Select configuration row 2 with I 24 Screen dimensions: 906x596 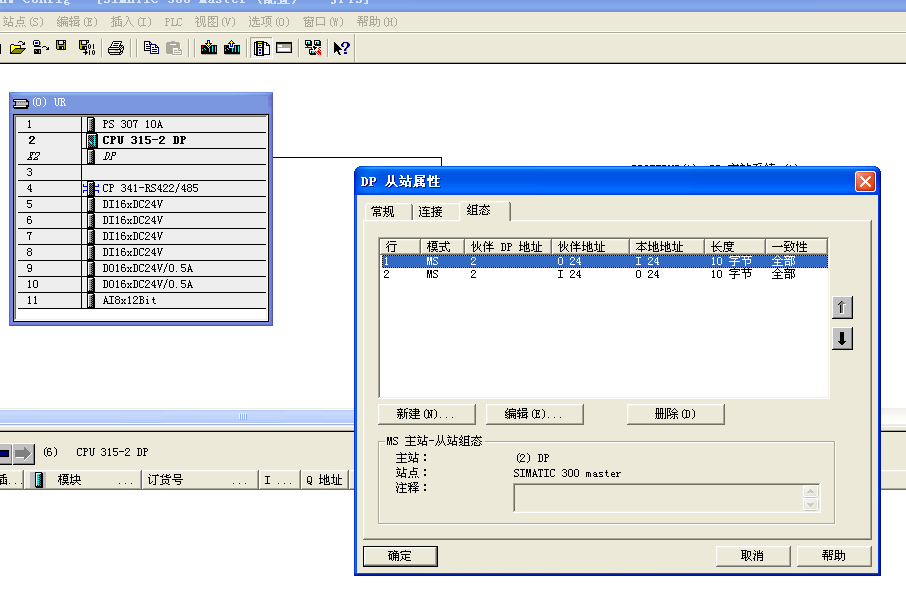click(x=604, y=275)
